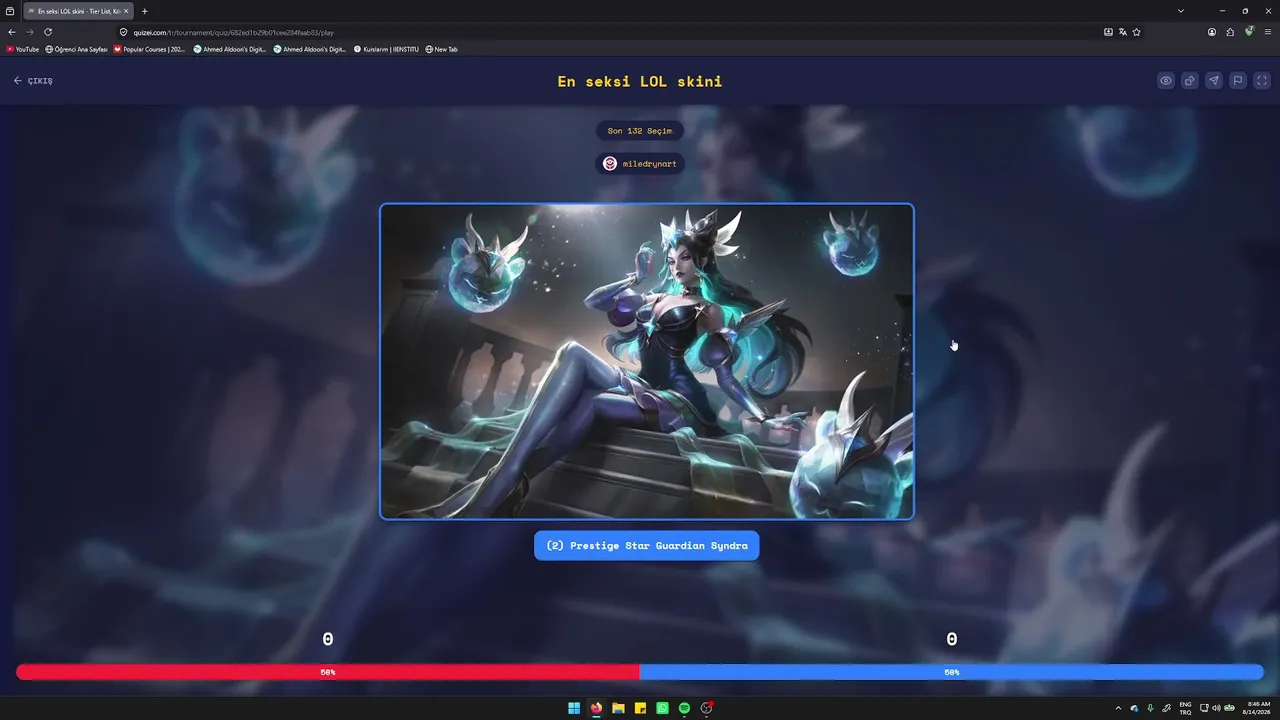The width and height of the screenshot is (1280, 720).
Task: Bookmark this page with star icon
Action: click(x=1137, y=32)
